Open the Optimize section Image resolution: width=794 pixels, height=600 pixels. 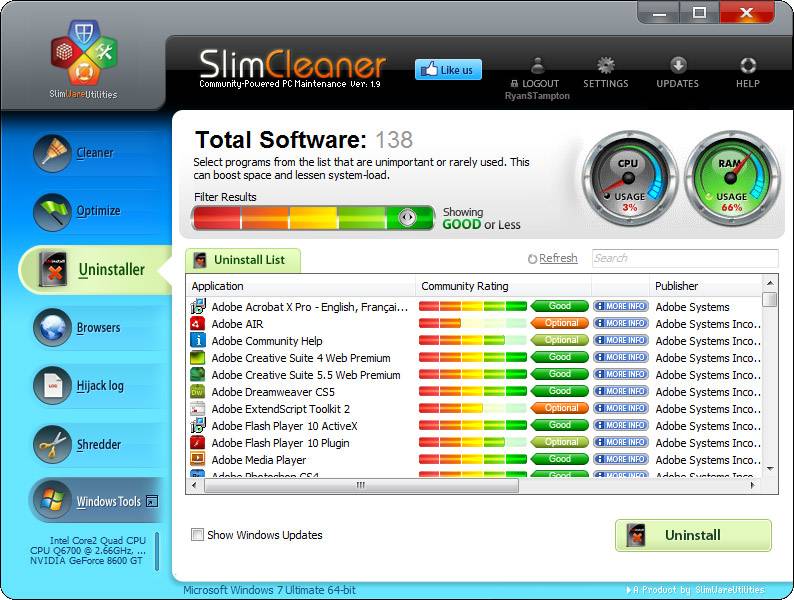pyautogui.click(x=98, y=211)
